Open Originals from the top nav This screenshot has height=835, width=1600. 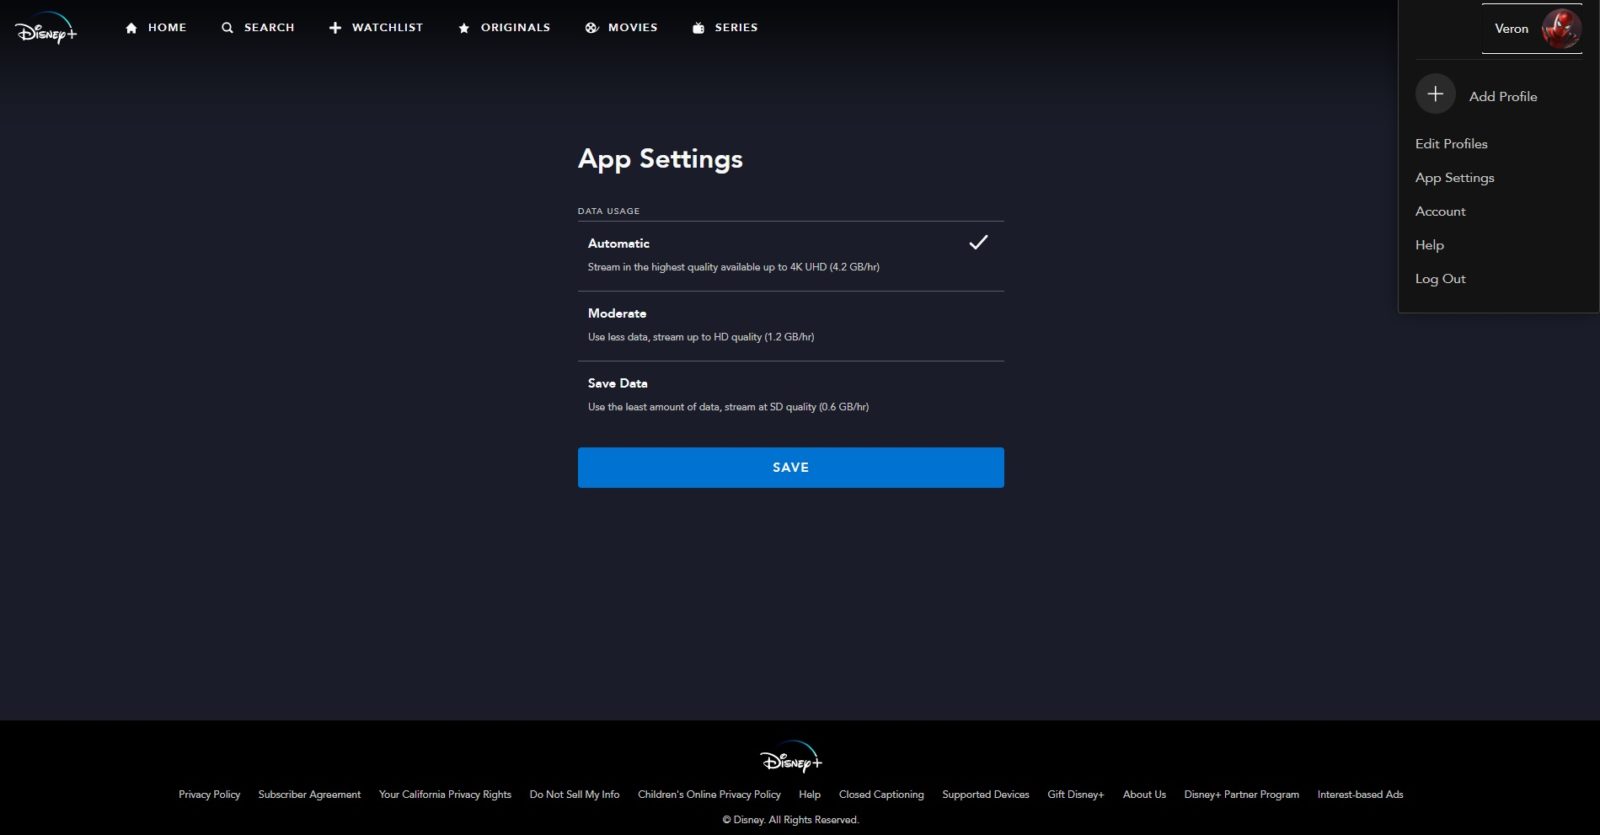click(504, 28)
